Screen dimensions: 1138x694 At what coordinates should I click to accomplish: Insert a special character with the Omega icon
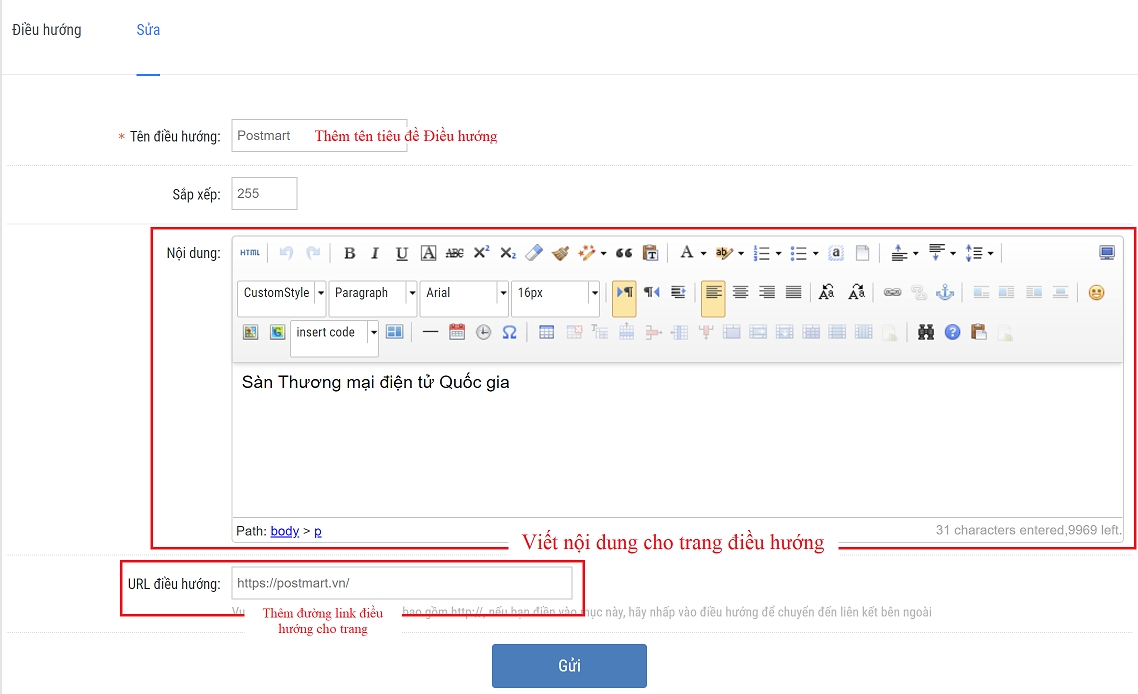click(x=509, y=333)
